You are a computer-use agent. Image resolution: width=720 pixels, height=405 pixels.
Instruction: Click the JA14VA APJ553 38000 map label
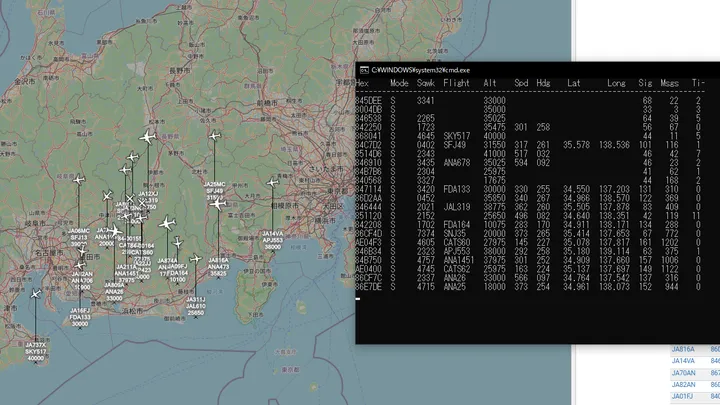pyautogui.click(x=273, y=240)
